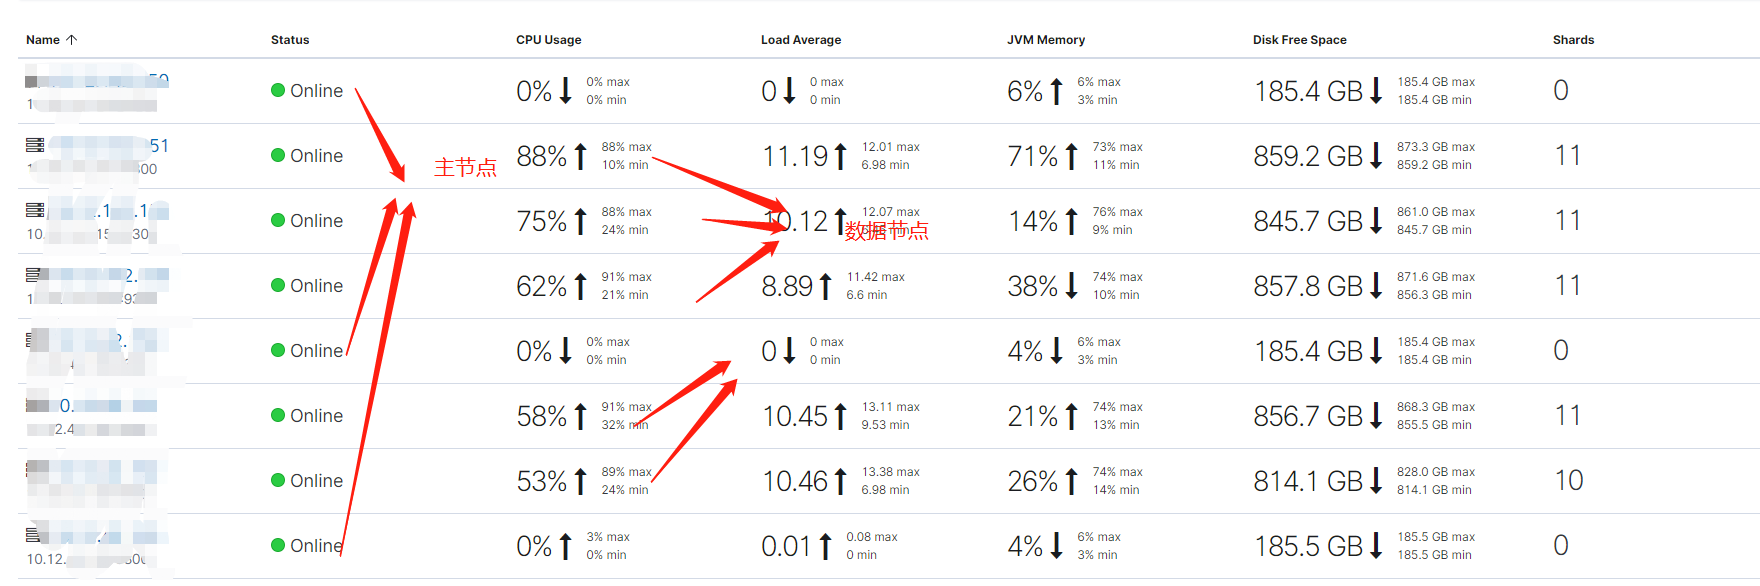Sort the table by Shards column
Image resolution: width=1760 pixels, height=586 pixels.
[1573, 40]
